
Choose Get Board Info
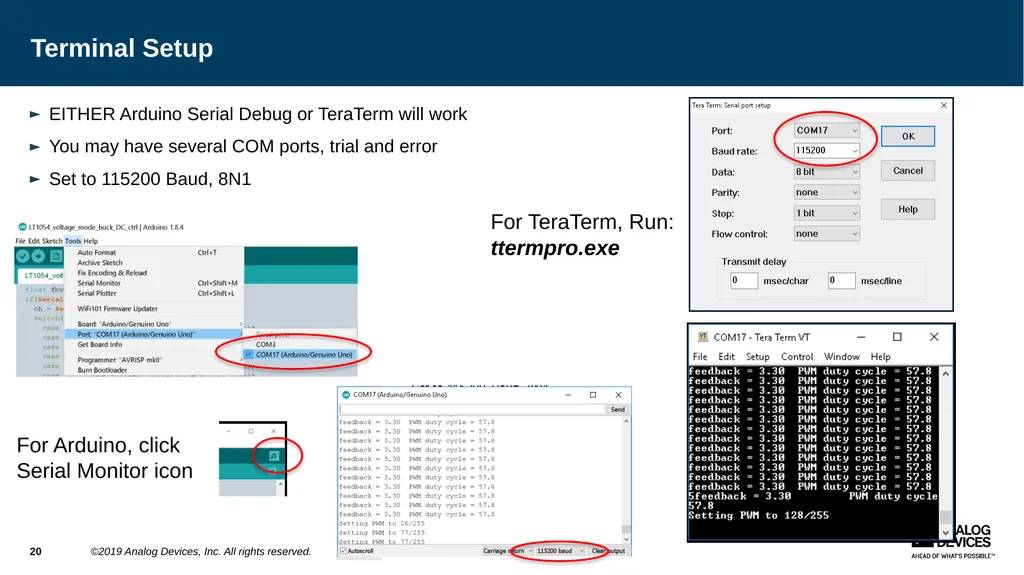click(154, 344)
